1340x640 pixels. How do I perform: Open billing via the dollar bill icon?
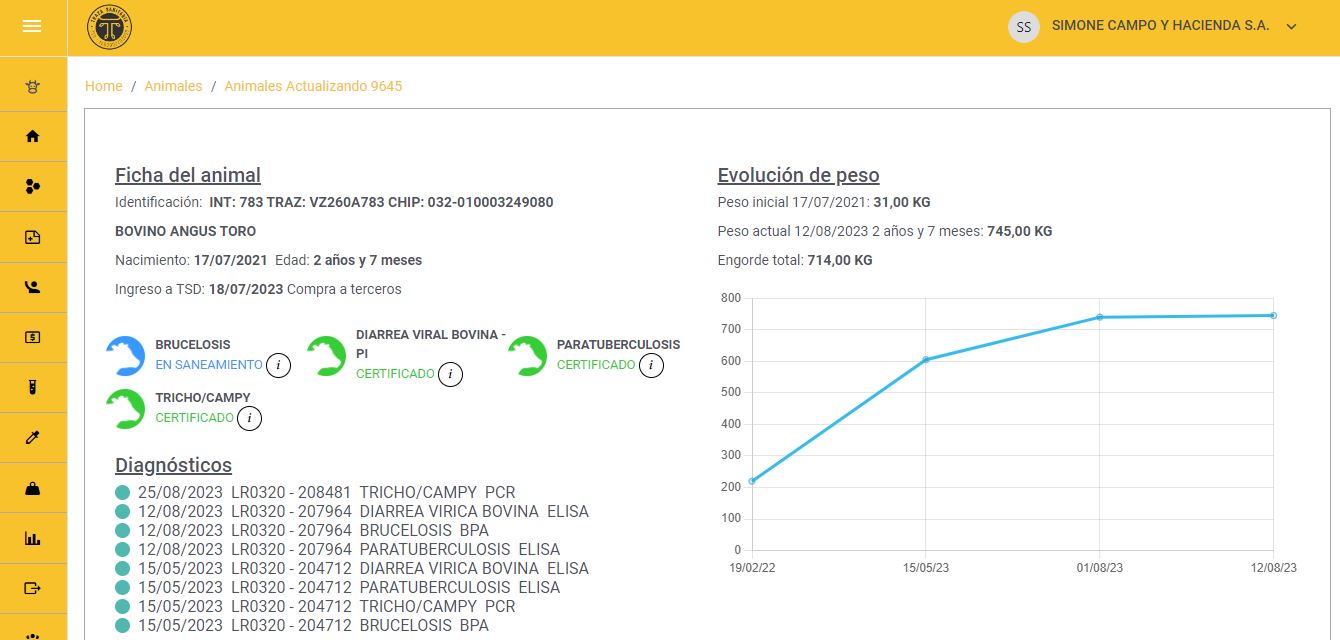tap(34, 337)
